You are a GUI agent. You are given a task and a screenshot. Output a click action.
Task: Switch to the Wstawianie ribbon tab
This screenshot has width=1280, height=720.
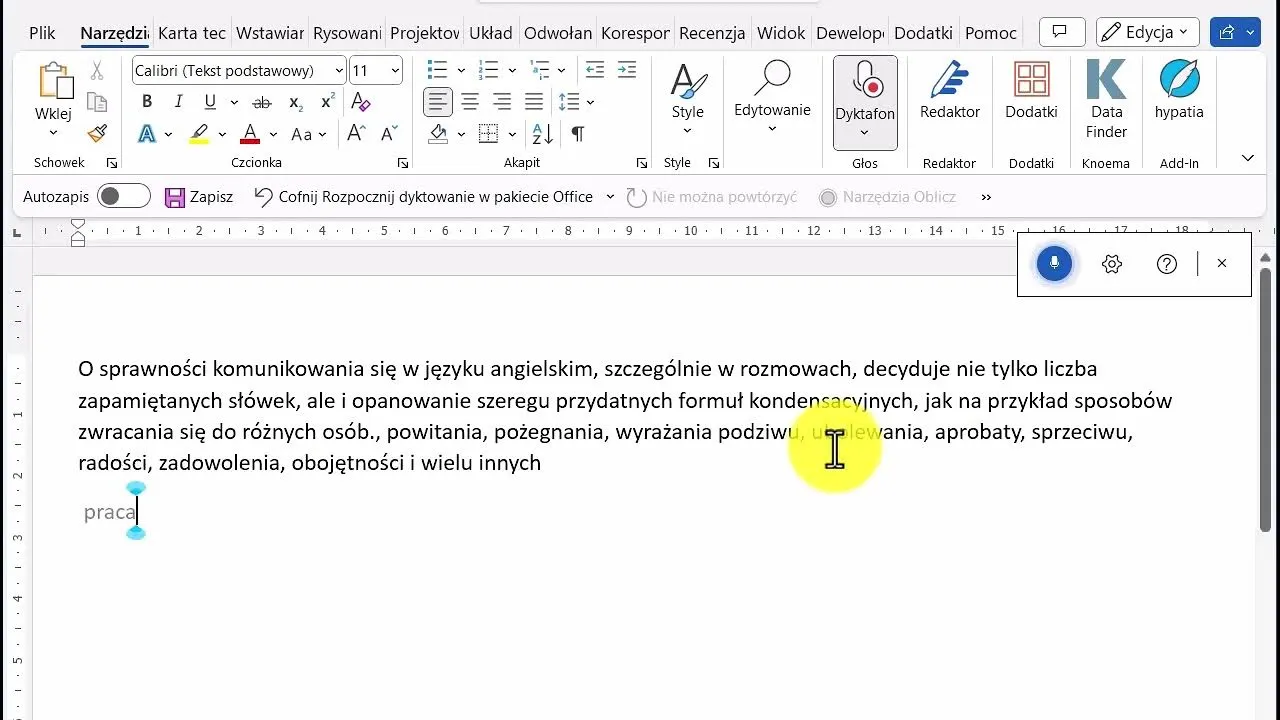coord(269,33)
